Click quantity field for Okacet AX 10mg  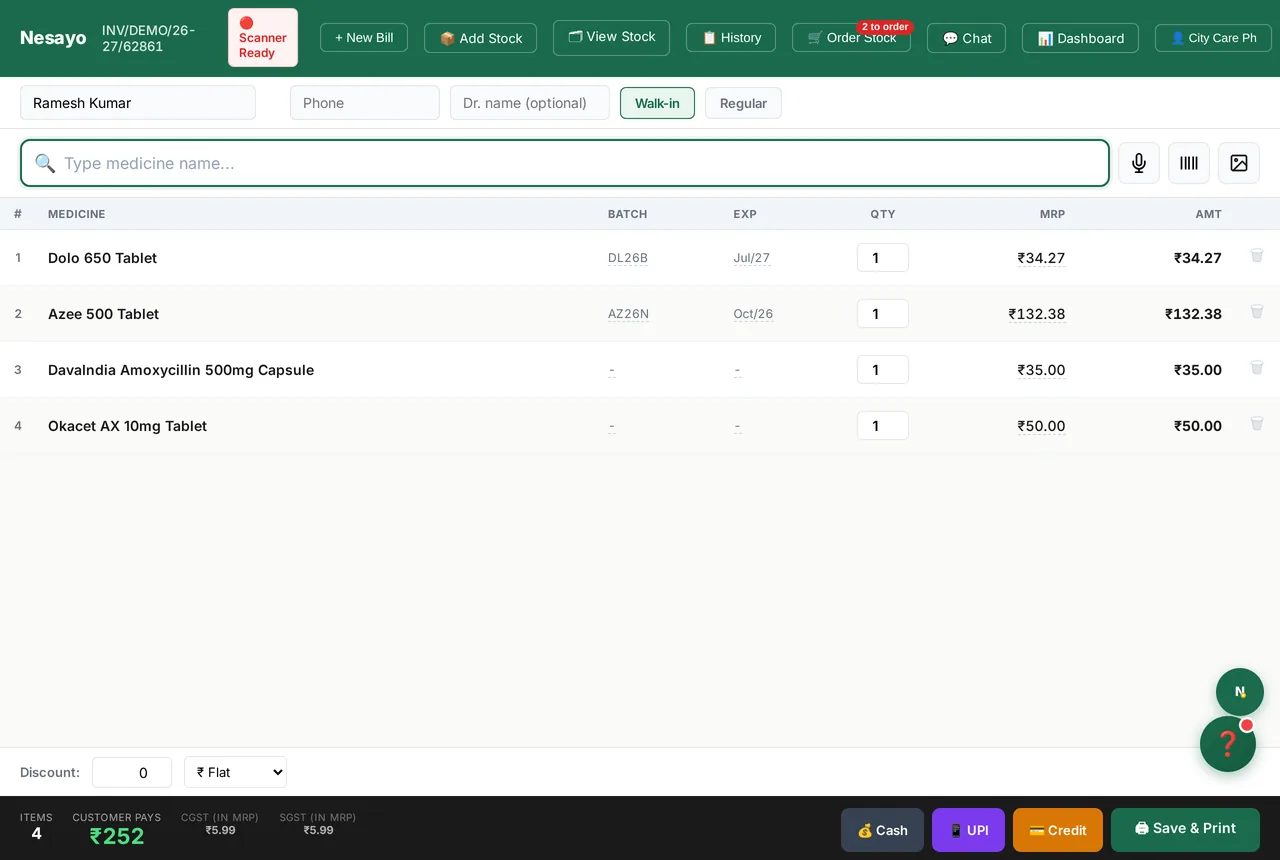click(x=883, y=426)
